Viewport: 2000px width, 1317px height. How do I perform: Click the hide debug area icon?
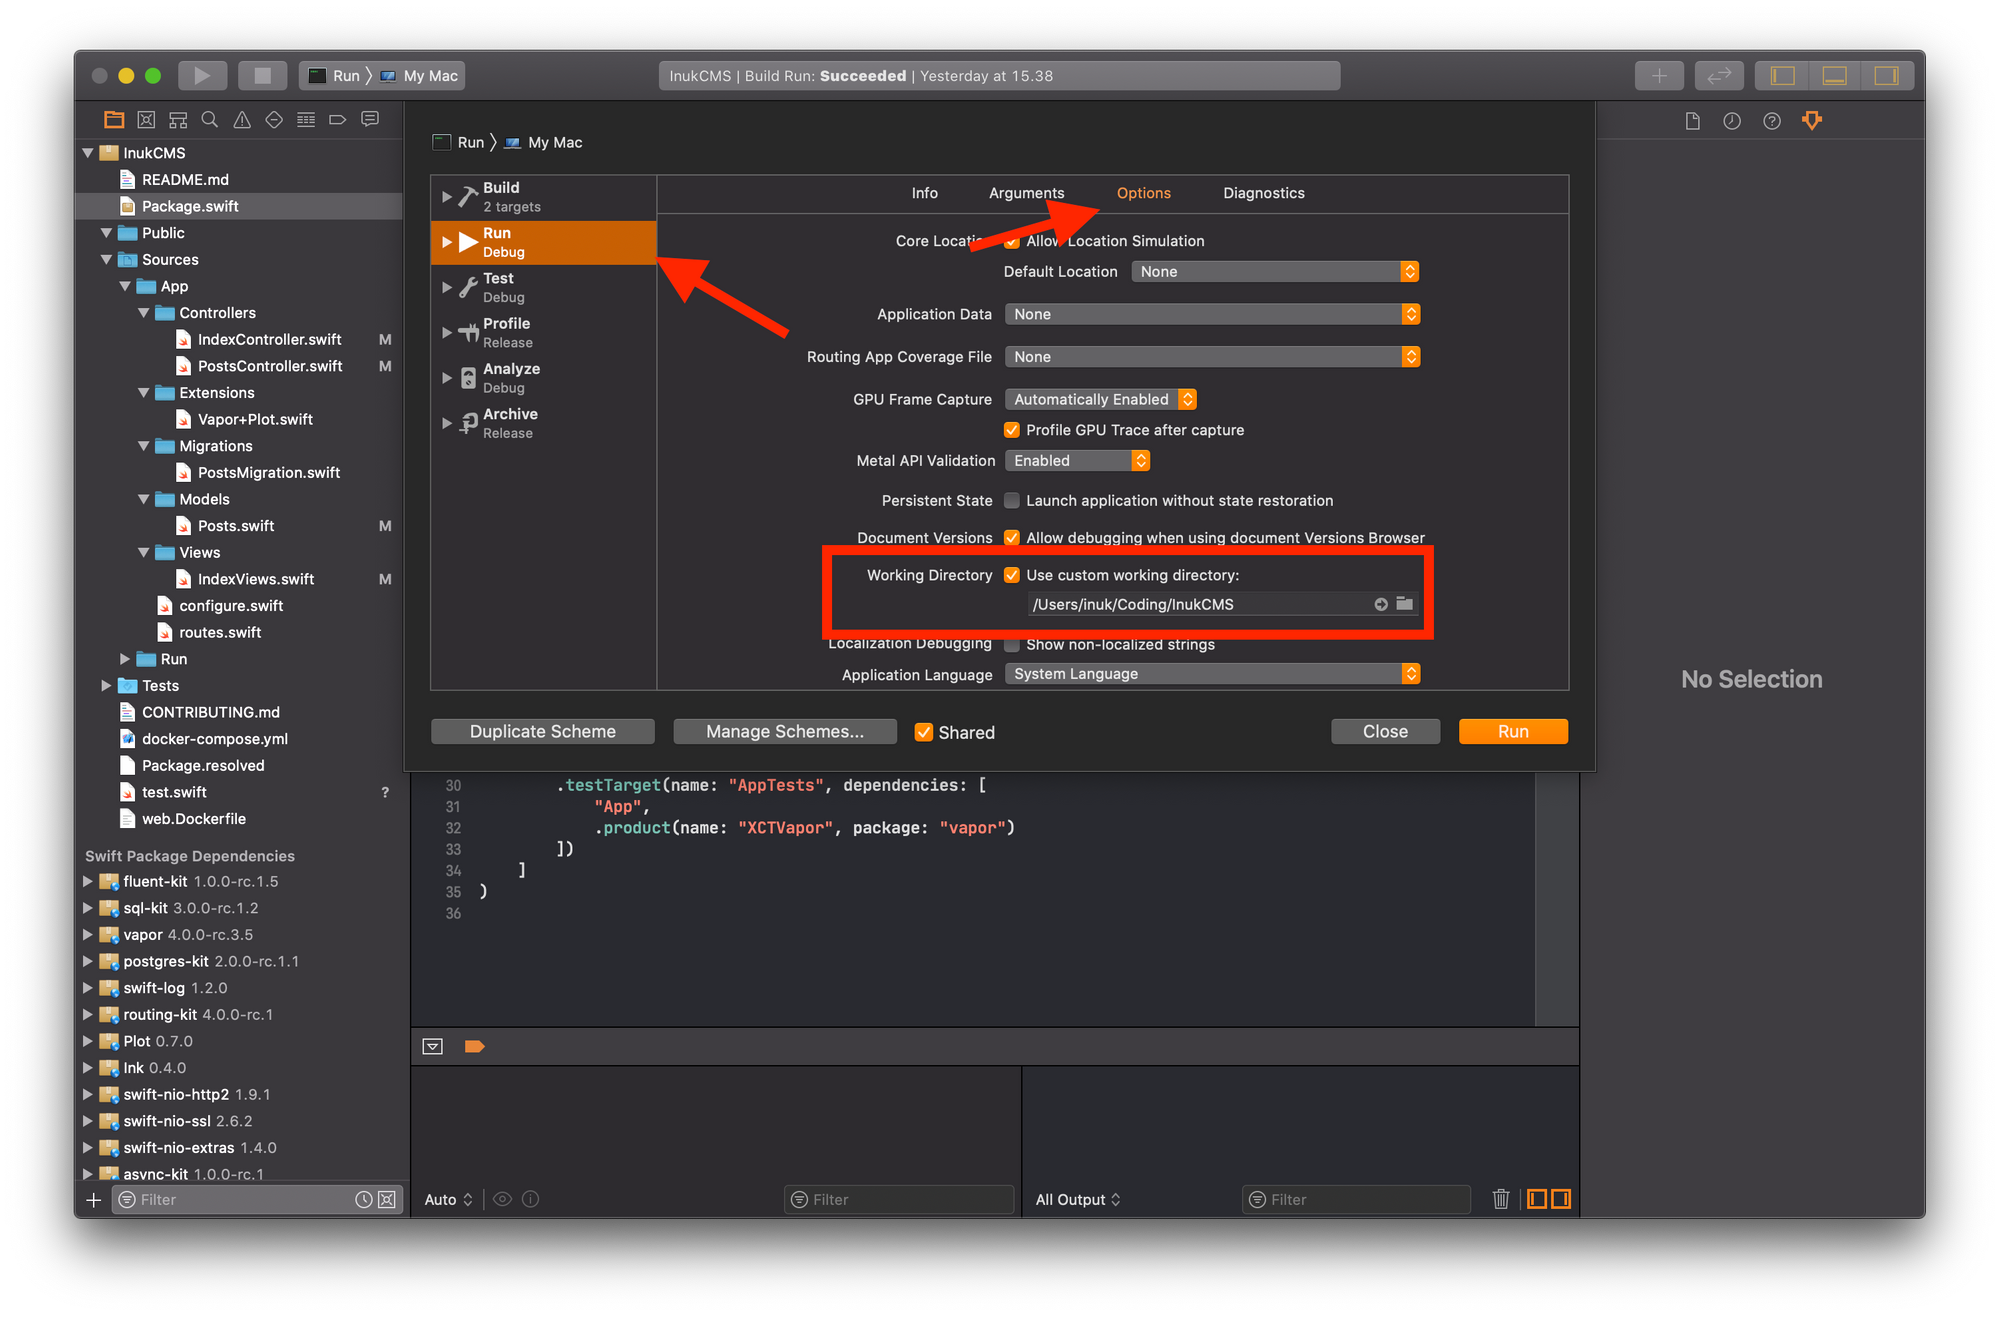[x=433, y=1046]
